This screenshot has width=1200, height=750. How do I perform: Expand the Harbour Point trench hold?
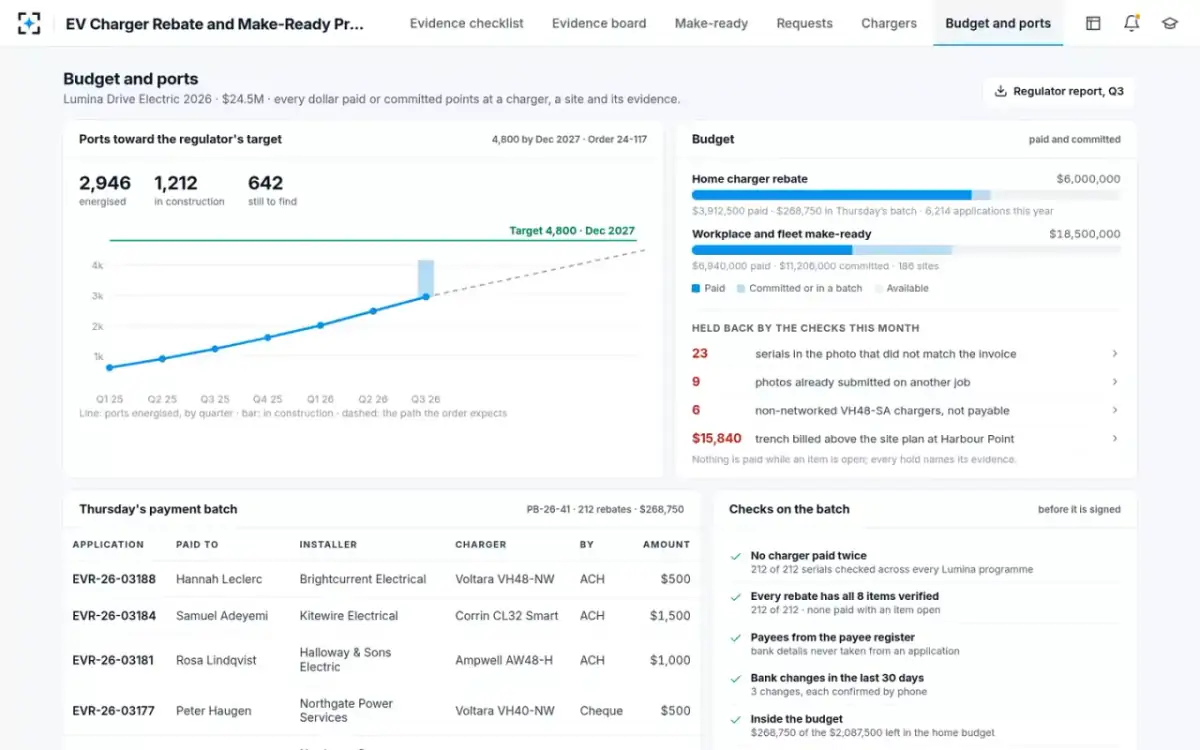[1115, 438]
